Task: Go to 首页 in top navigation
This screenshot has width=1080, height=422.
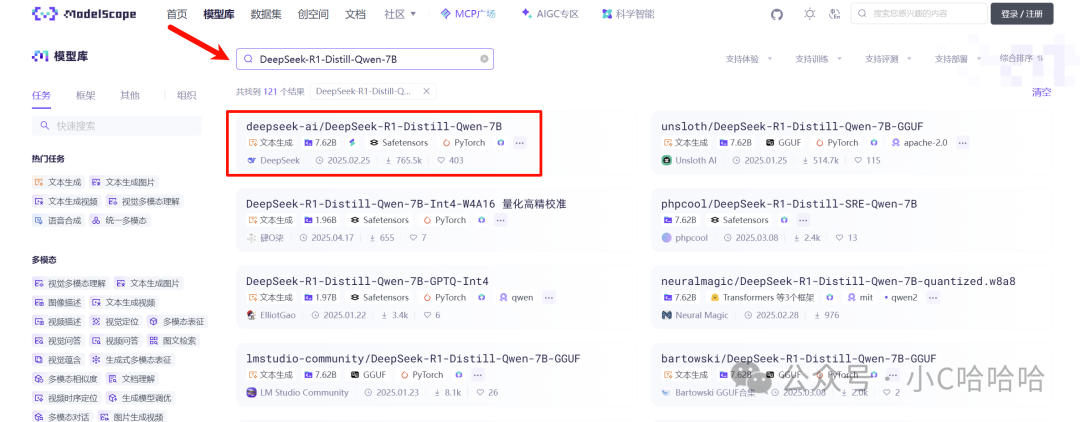Action: (x=177, y=14)
